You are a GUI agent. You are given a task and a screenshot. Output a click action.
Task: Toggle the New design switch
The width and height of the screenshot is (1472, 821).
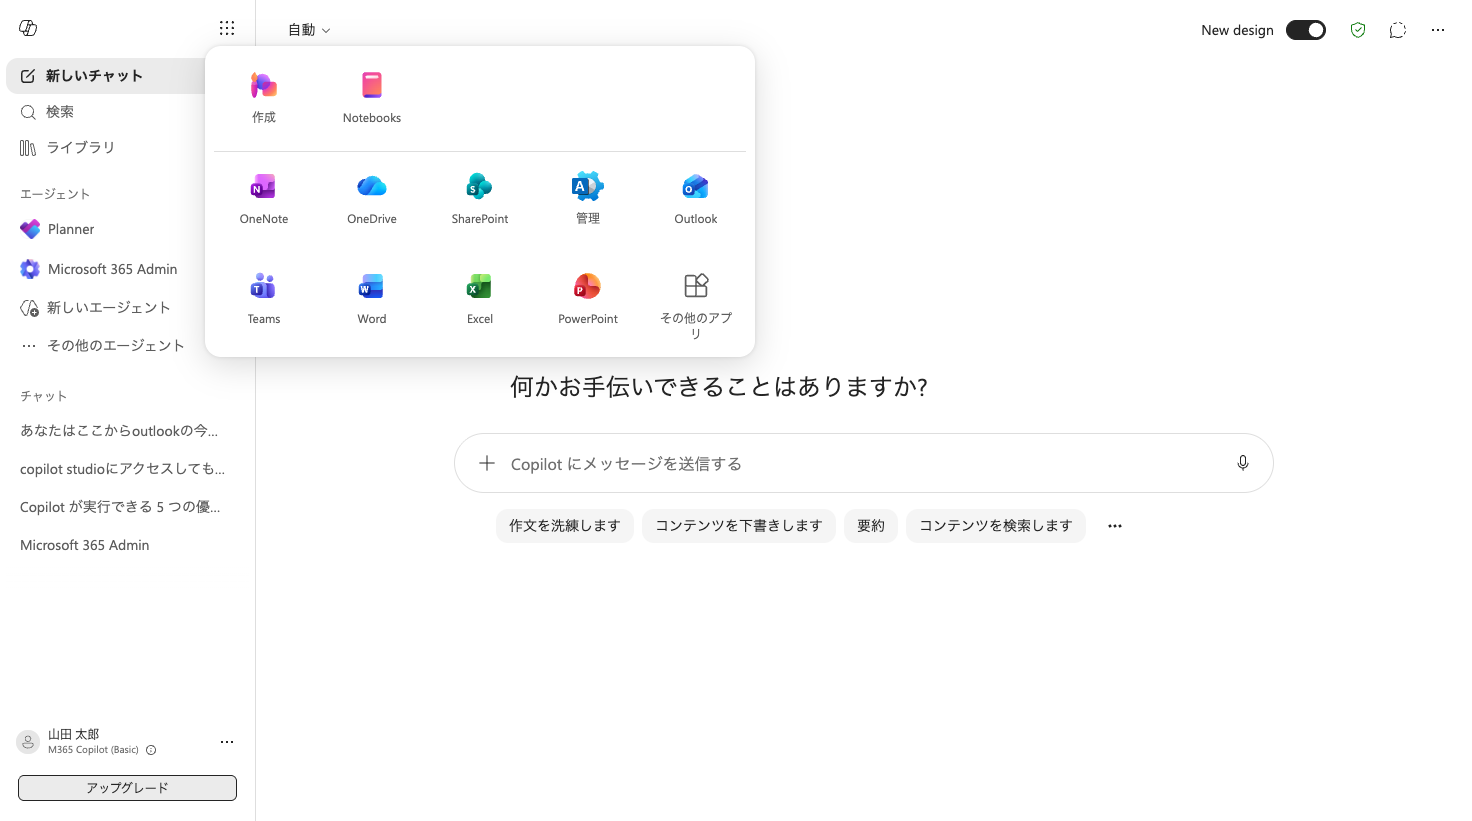(x=1306, y=30)
